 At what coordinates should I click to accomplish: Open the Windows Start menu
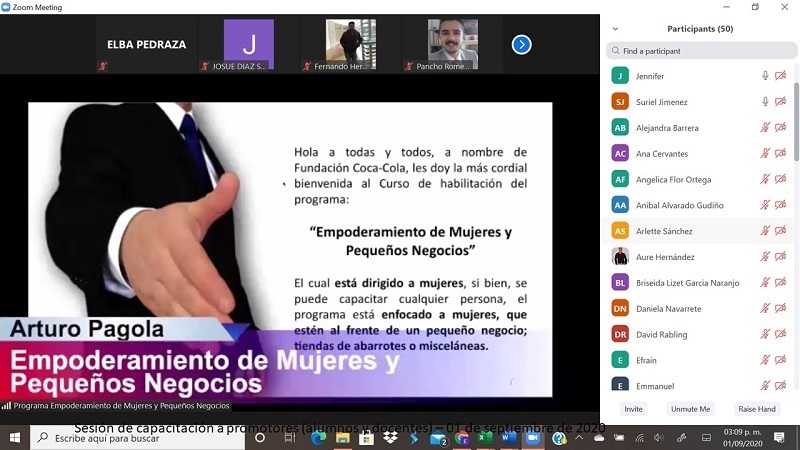click(x=15, y=438)
